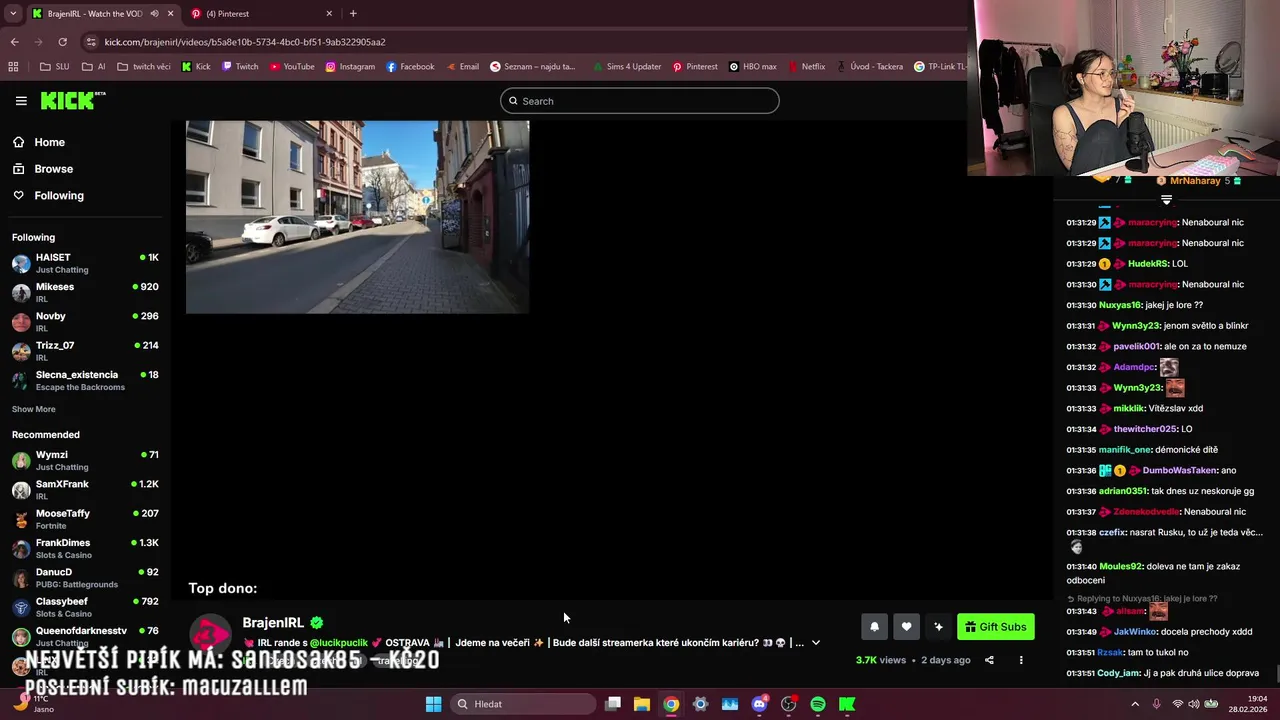Open twitch věci bookmark folder

click(144, 67)
